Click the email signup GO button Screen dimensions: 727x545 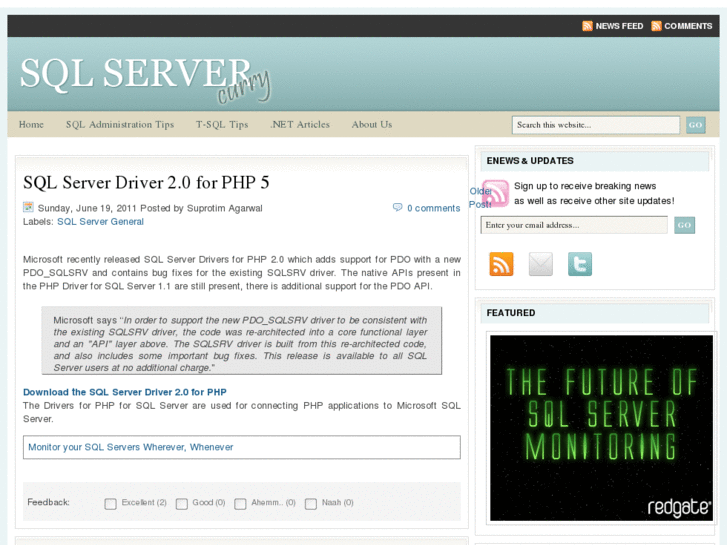684,225
